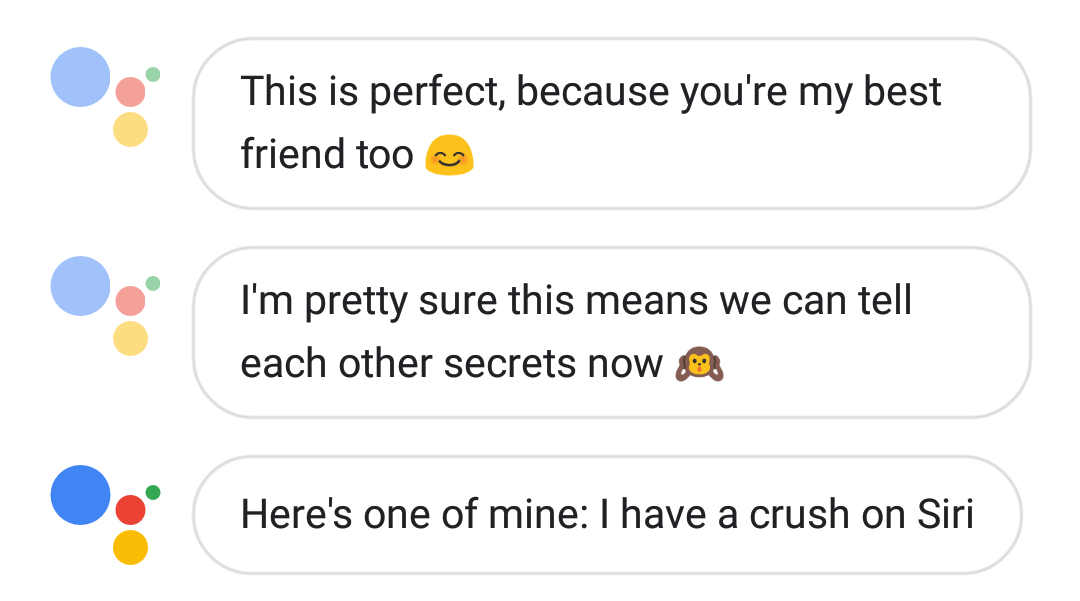Tap the large faded blue dot beside first message
Viewport: 1080px width, 601px height.
coord(80,77)
